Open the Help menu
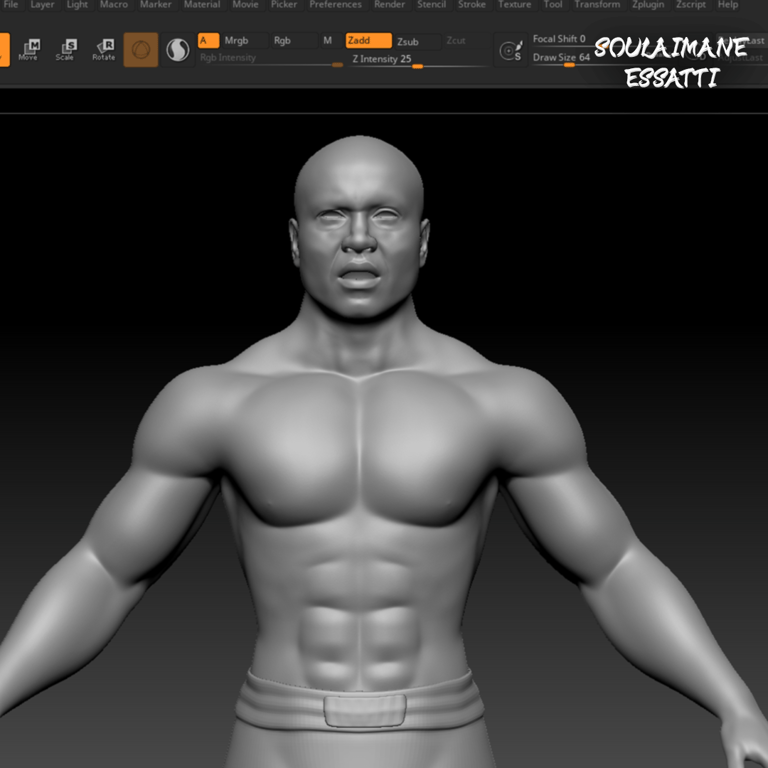The image size is (768, 768). 728,4
